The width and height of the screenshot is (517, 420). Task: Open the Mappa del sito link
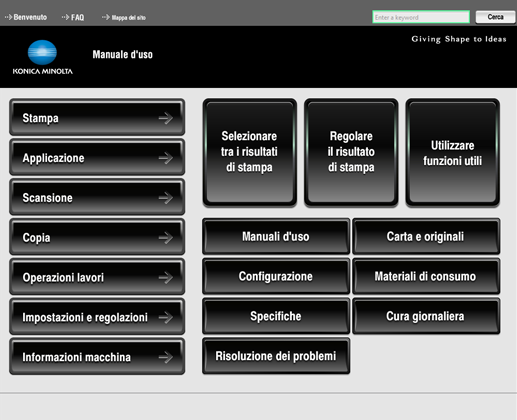[124, 17]
